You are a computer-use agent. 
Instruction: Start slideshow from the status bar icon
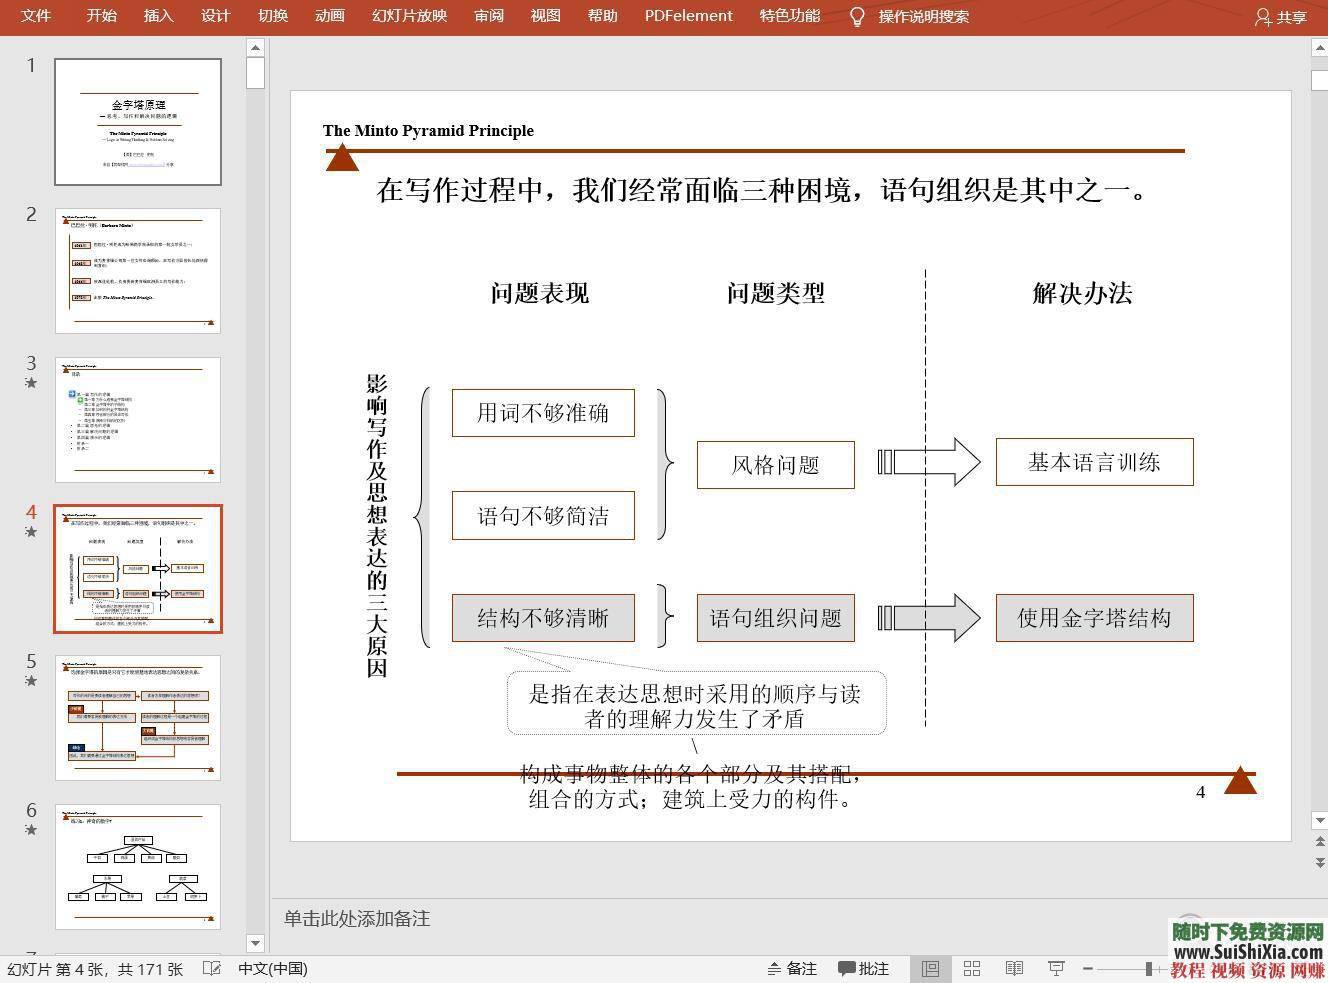pyautogui.click(x=1056, y=968)
